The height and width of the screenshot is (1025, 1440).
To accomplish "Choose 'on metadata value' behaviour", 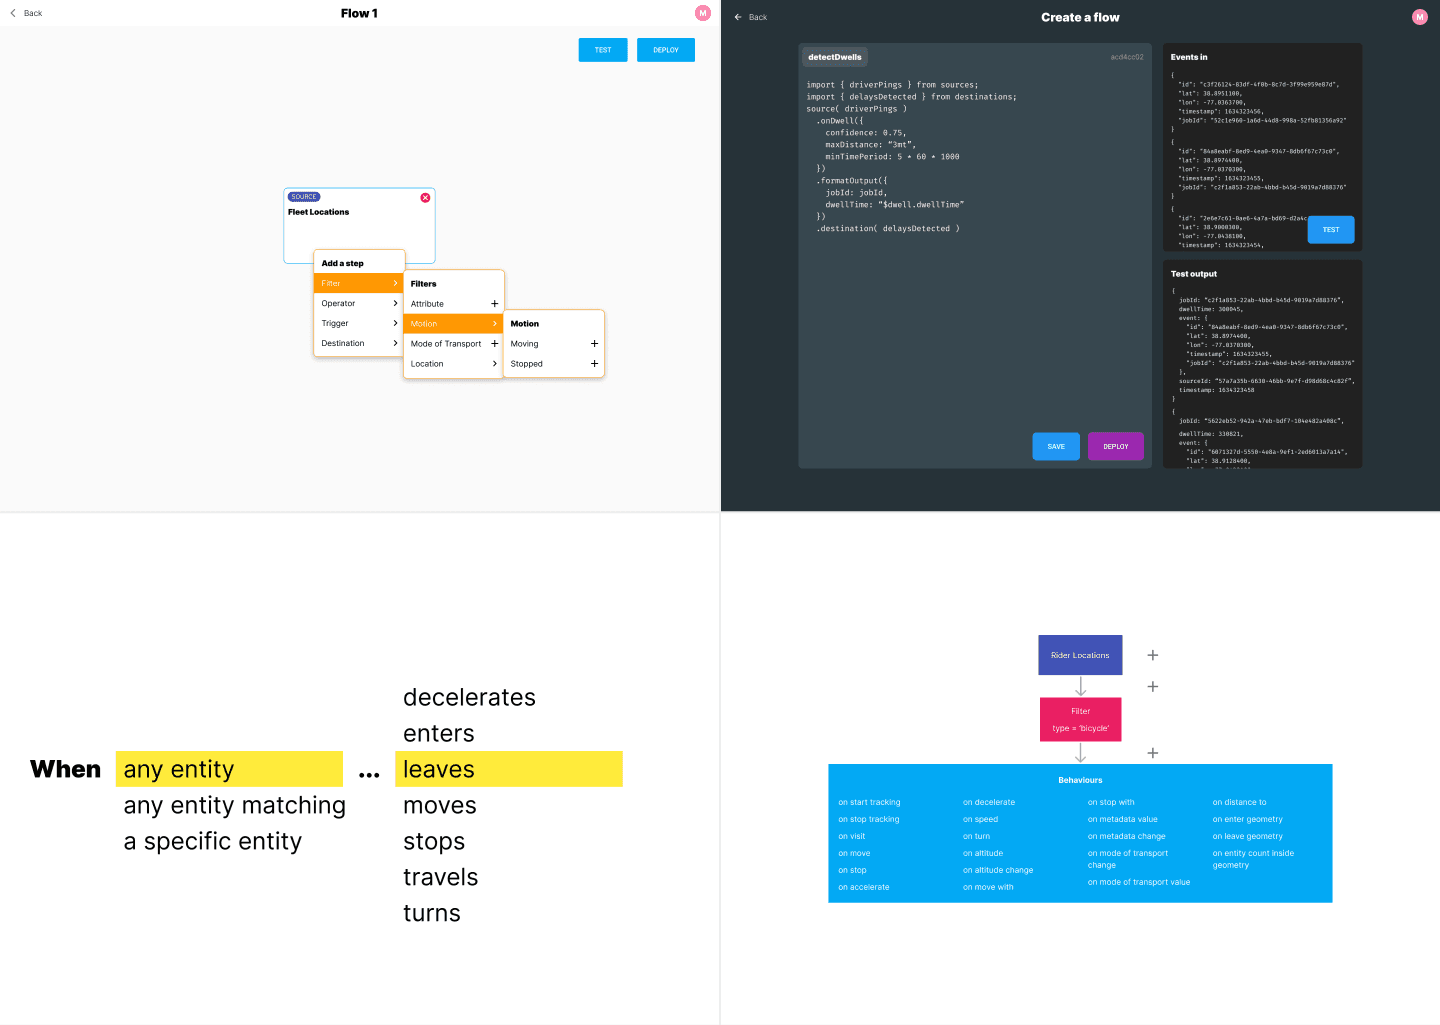I will pyautogui.click(x=1122, y=819).
